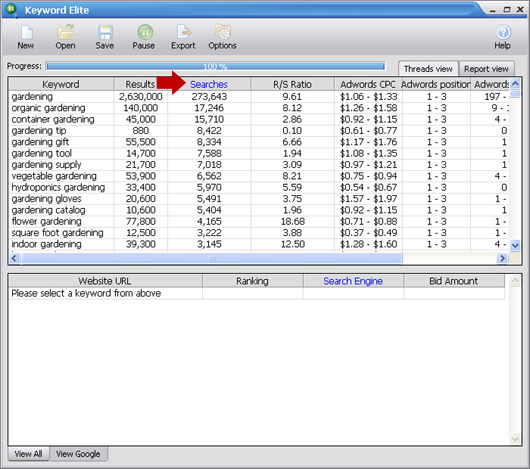This screenshot has width=530, height=469.
Task: Click the Keyword Elite title bar logo
Action: coord(11,9)
